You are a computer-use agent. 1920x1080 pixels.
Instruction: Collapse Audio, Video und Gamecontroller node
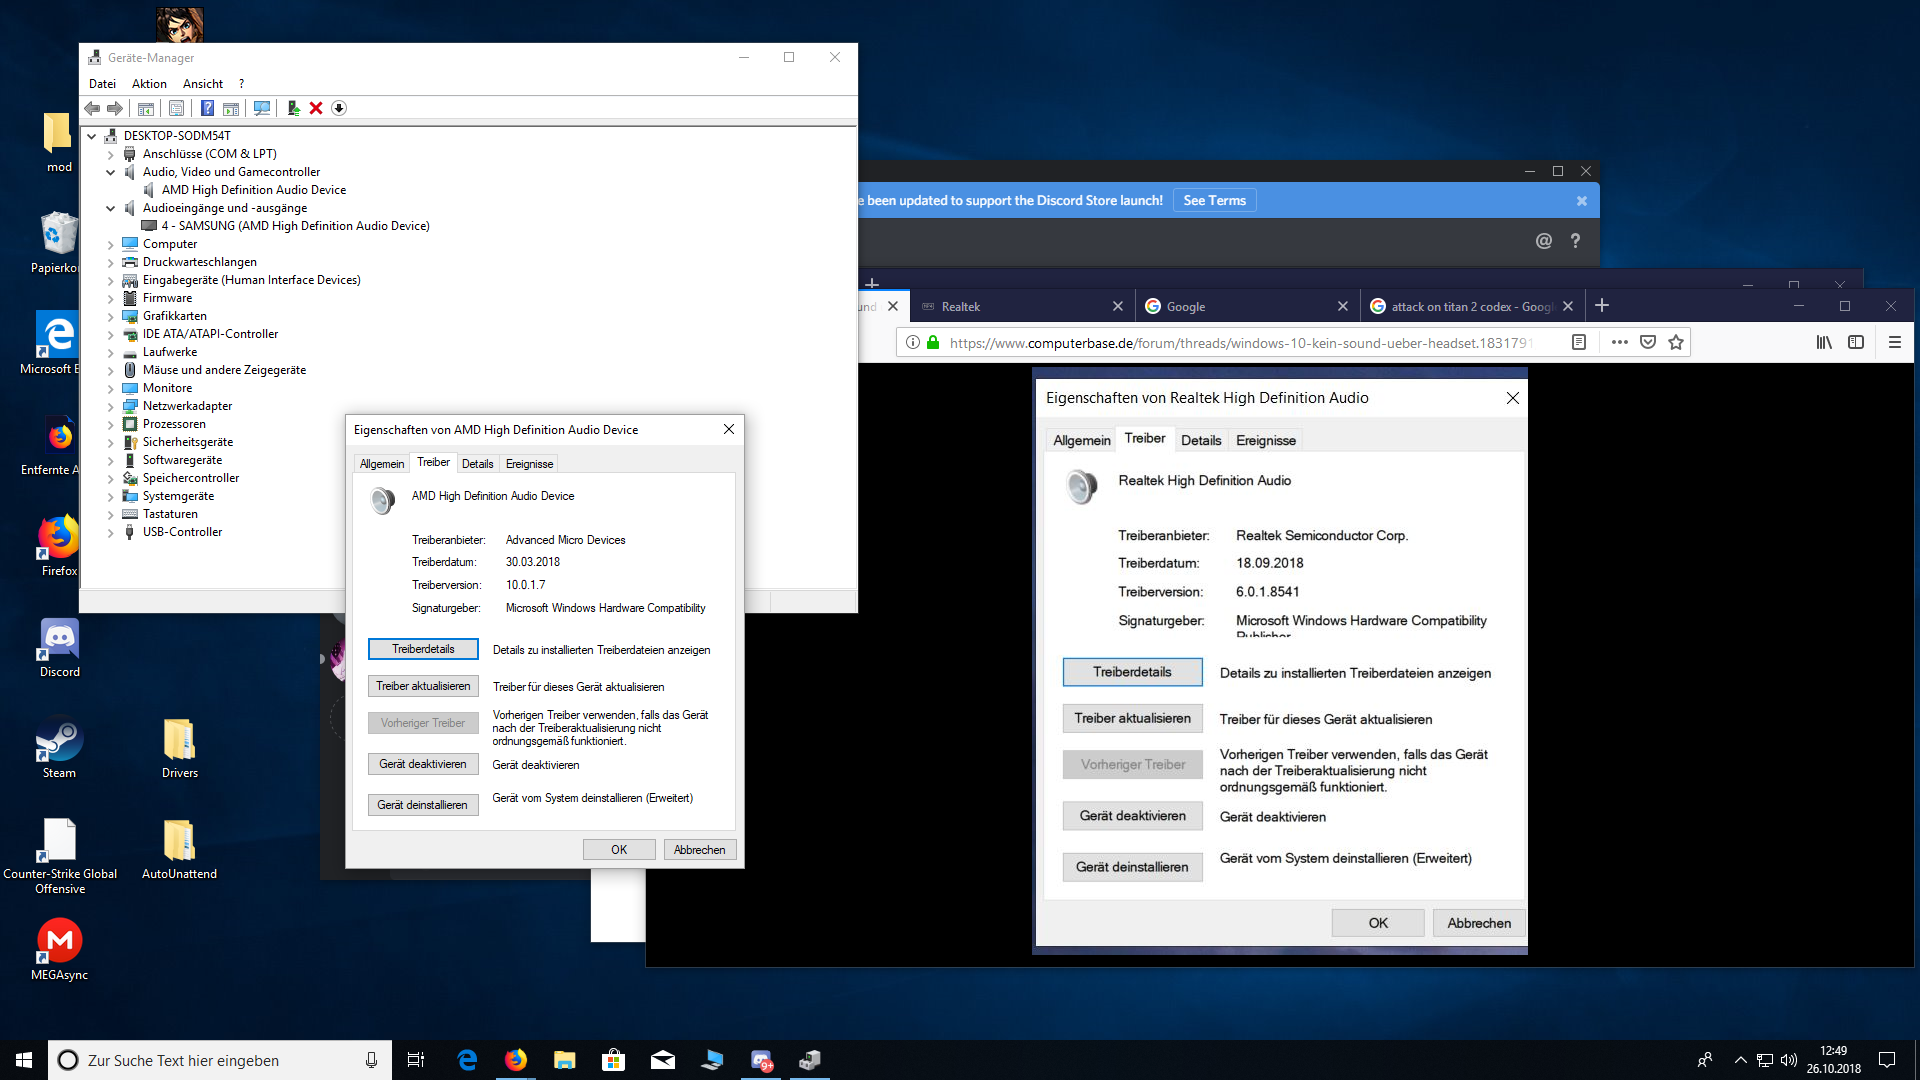pos(111,172)
